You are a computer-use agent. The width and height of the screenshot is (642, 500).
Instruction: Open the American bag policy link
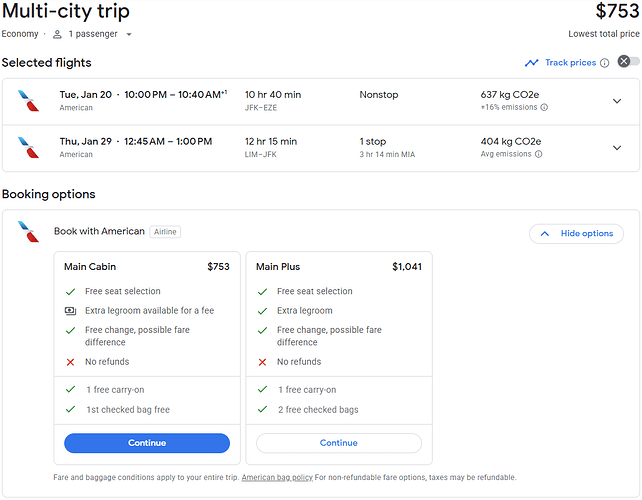pyautogui.click(x=277, y=478)
